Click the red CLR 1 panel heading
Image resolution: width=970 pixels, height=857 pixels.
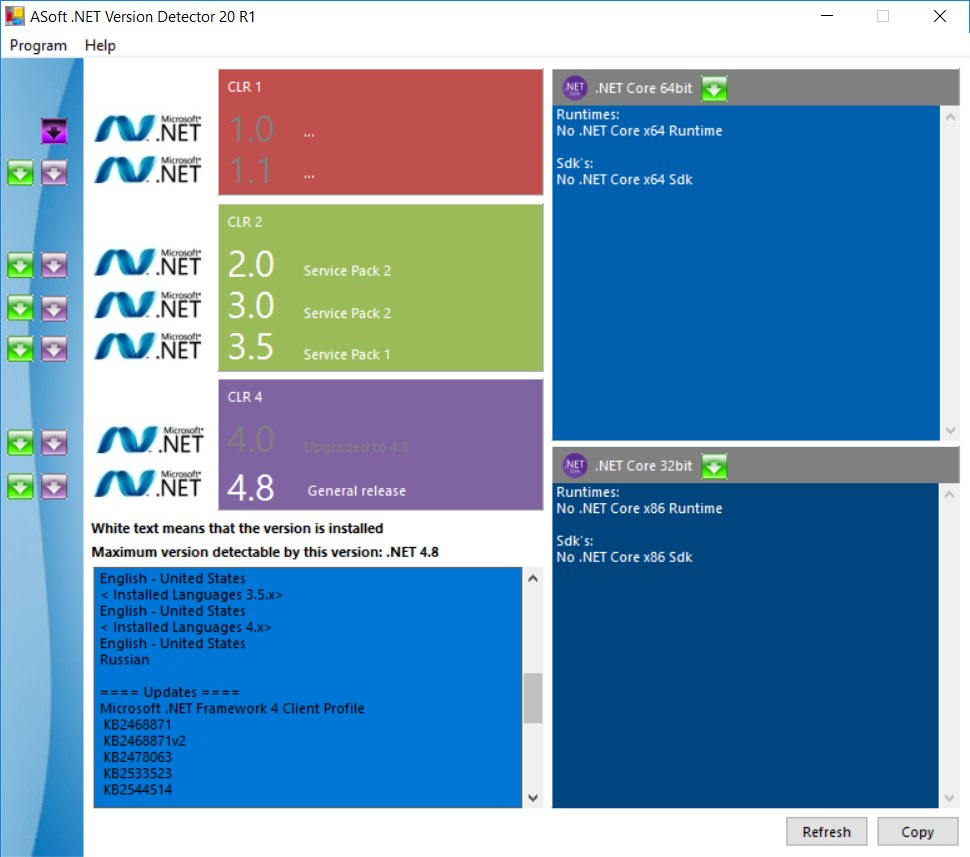tap(244, 87)
